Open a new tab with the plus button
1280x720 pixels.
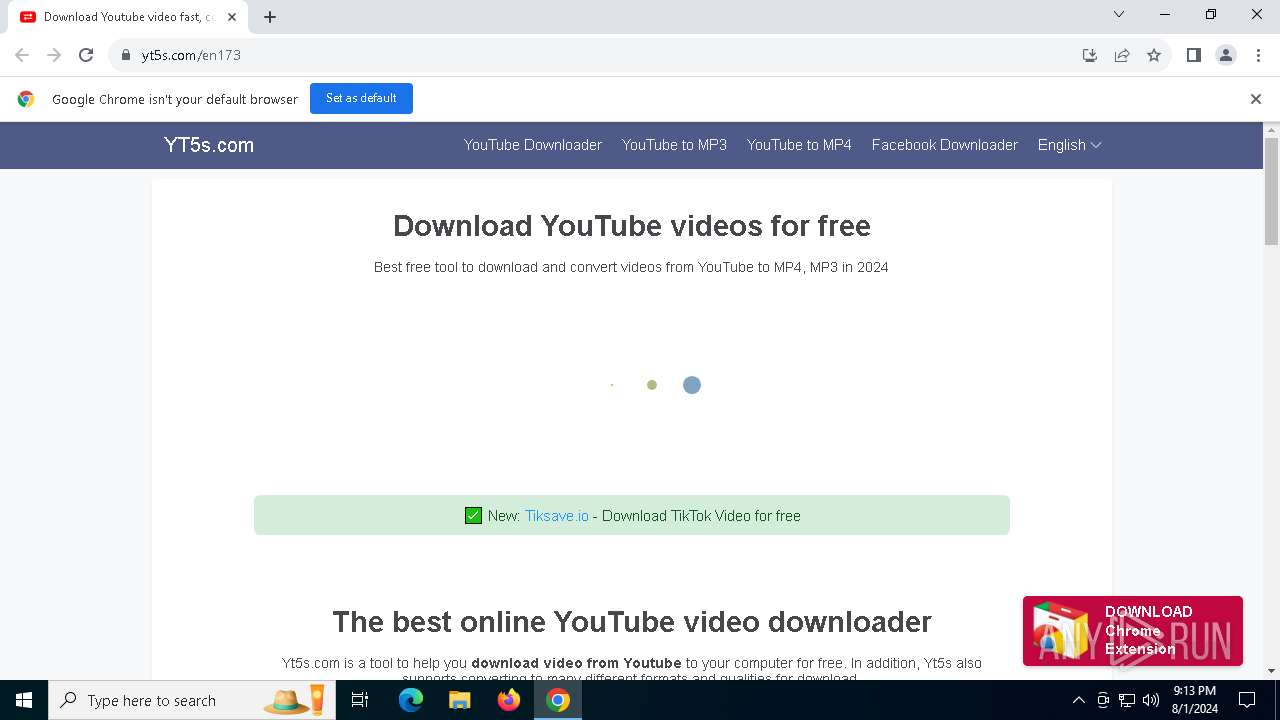pos(270,17)
